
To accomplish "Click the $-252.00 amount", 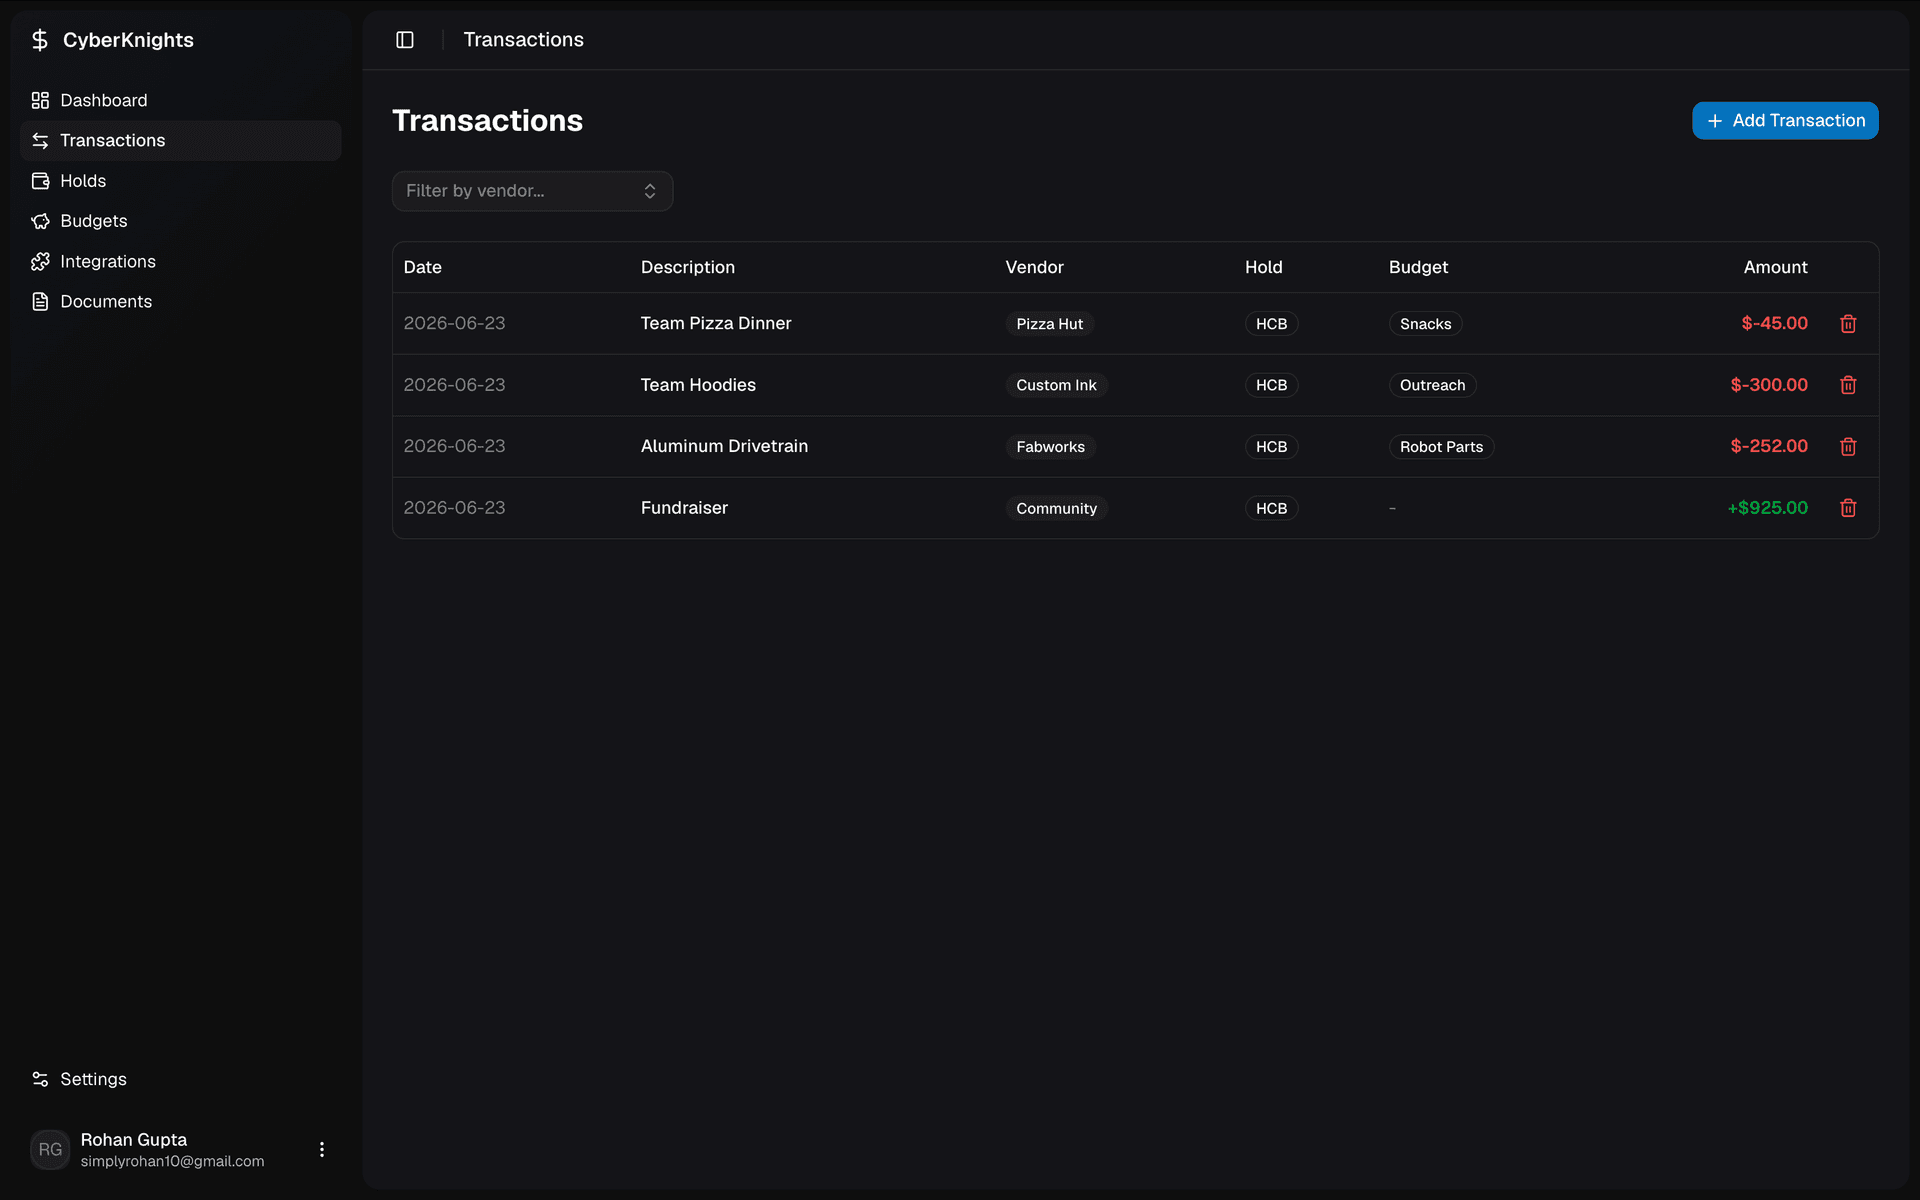I will click(x=1769, y=446).
